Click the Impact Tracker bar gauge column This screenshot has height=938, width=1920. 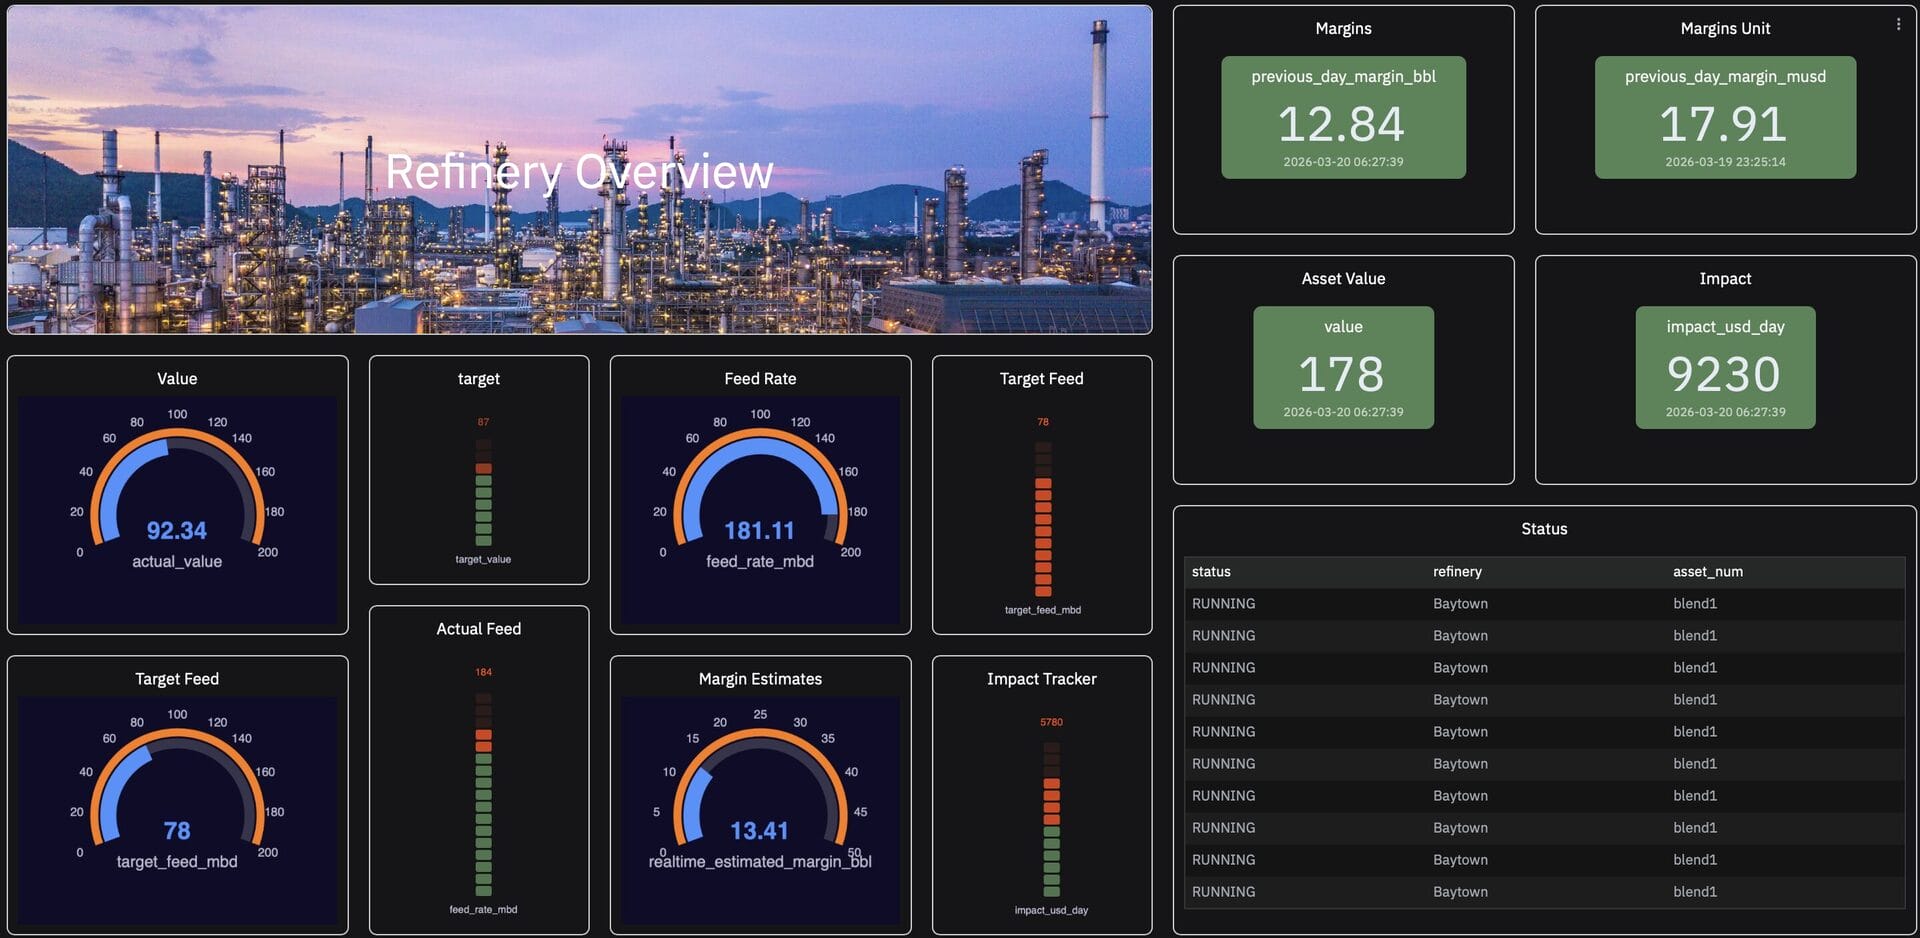(x=1051, y=820)
